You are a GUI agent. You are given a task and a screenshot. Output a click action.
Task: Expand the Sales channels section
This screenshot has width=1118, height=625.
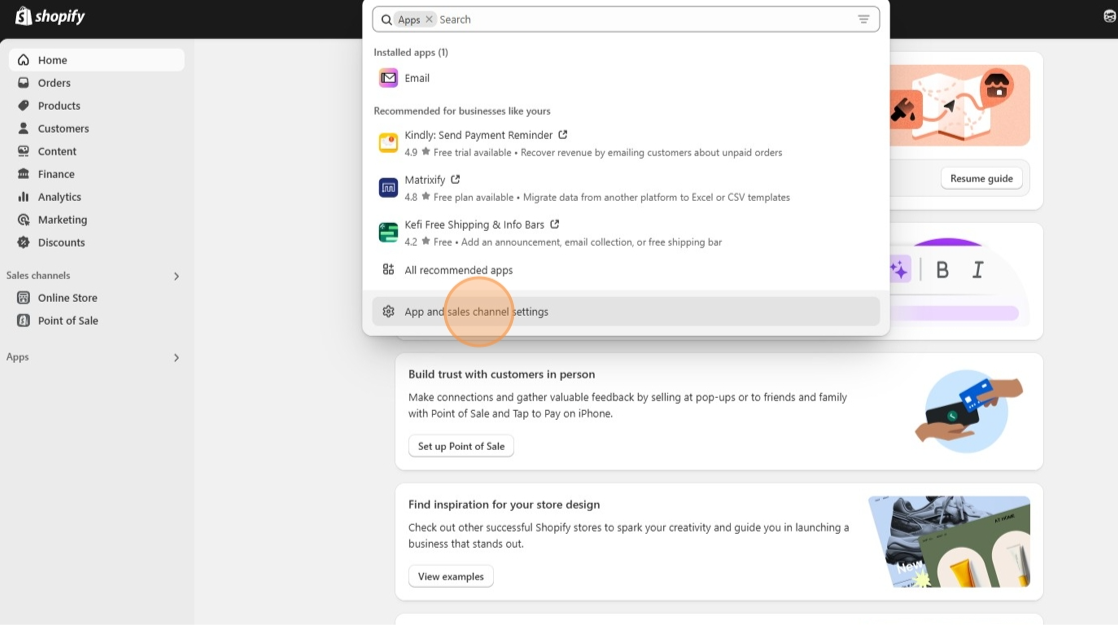[x=176, y=276]
